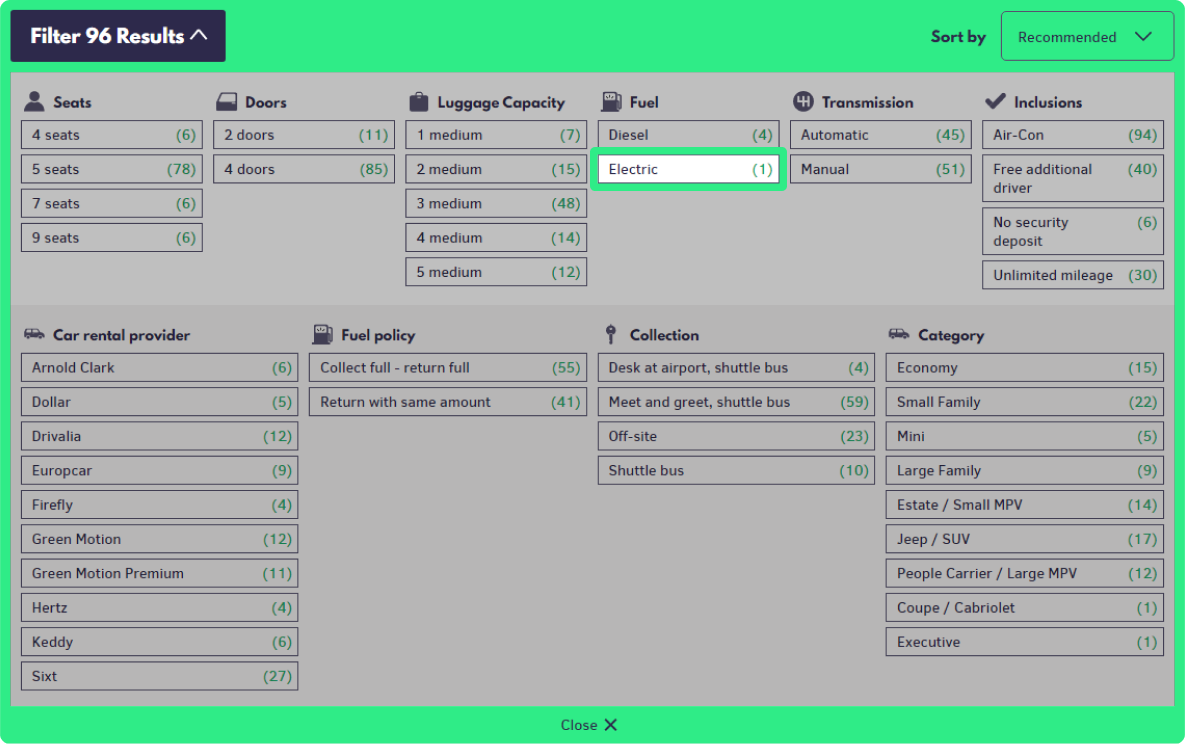Choose Collect full - return full policy

[x=447, y=367]
